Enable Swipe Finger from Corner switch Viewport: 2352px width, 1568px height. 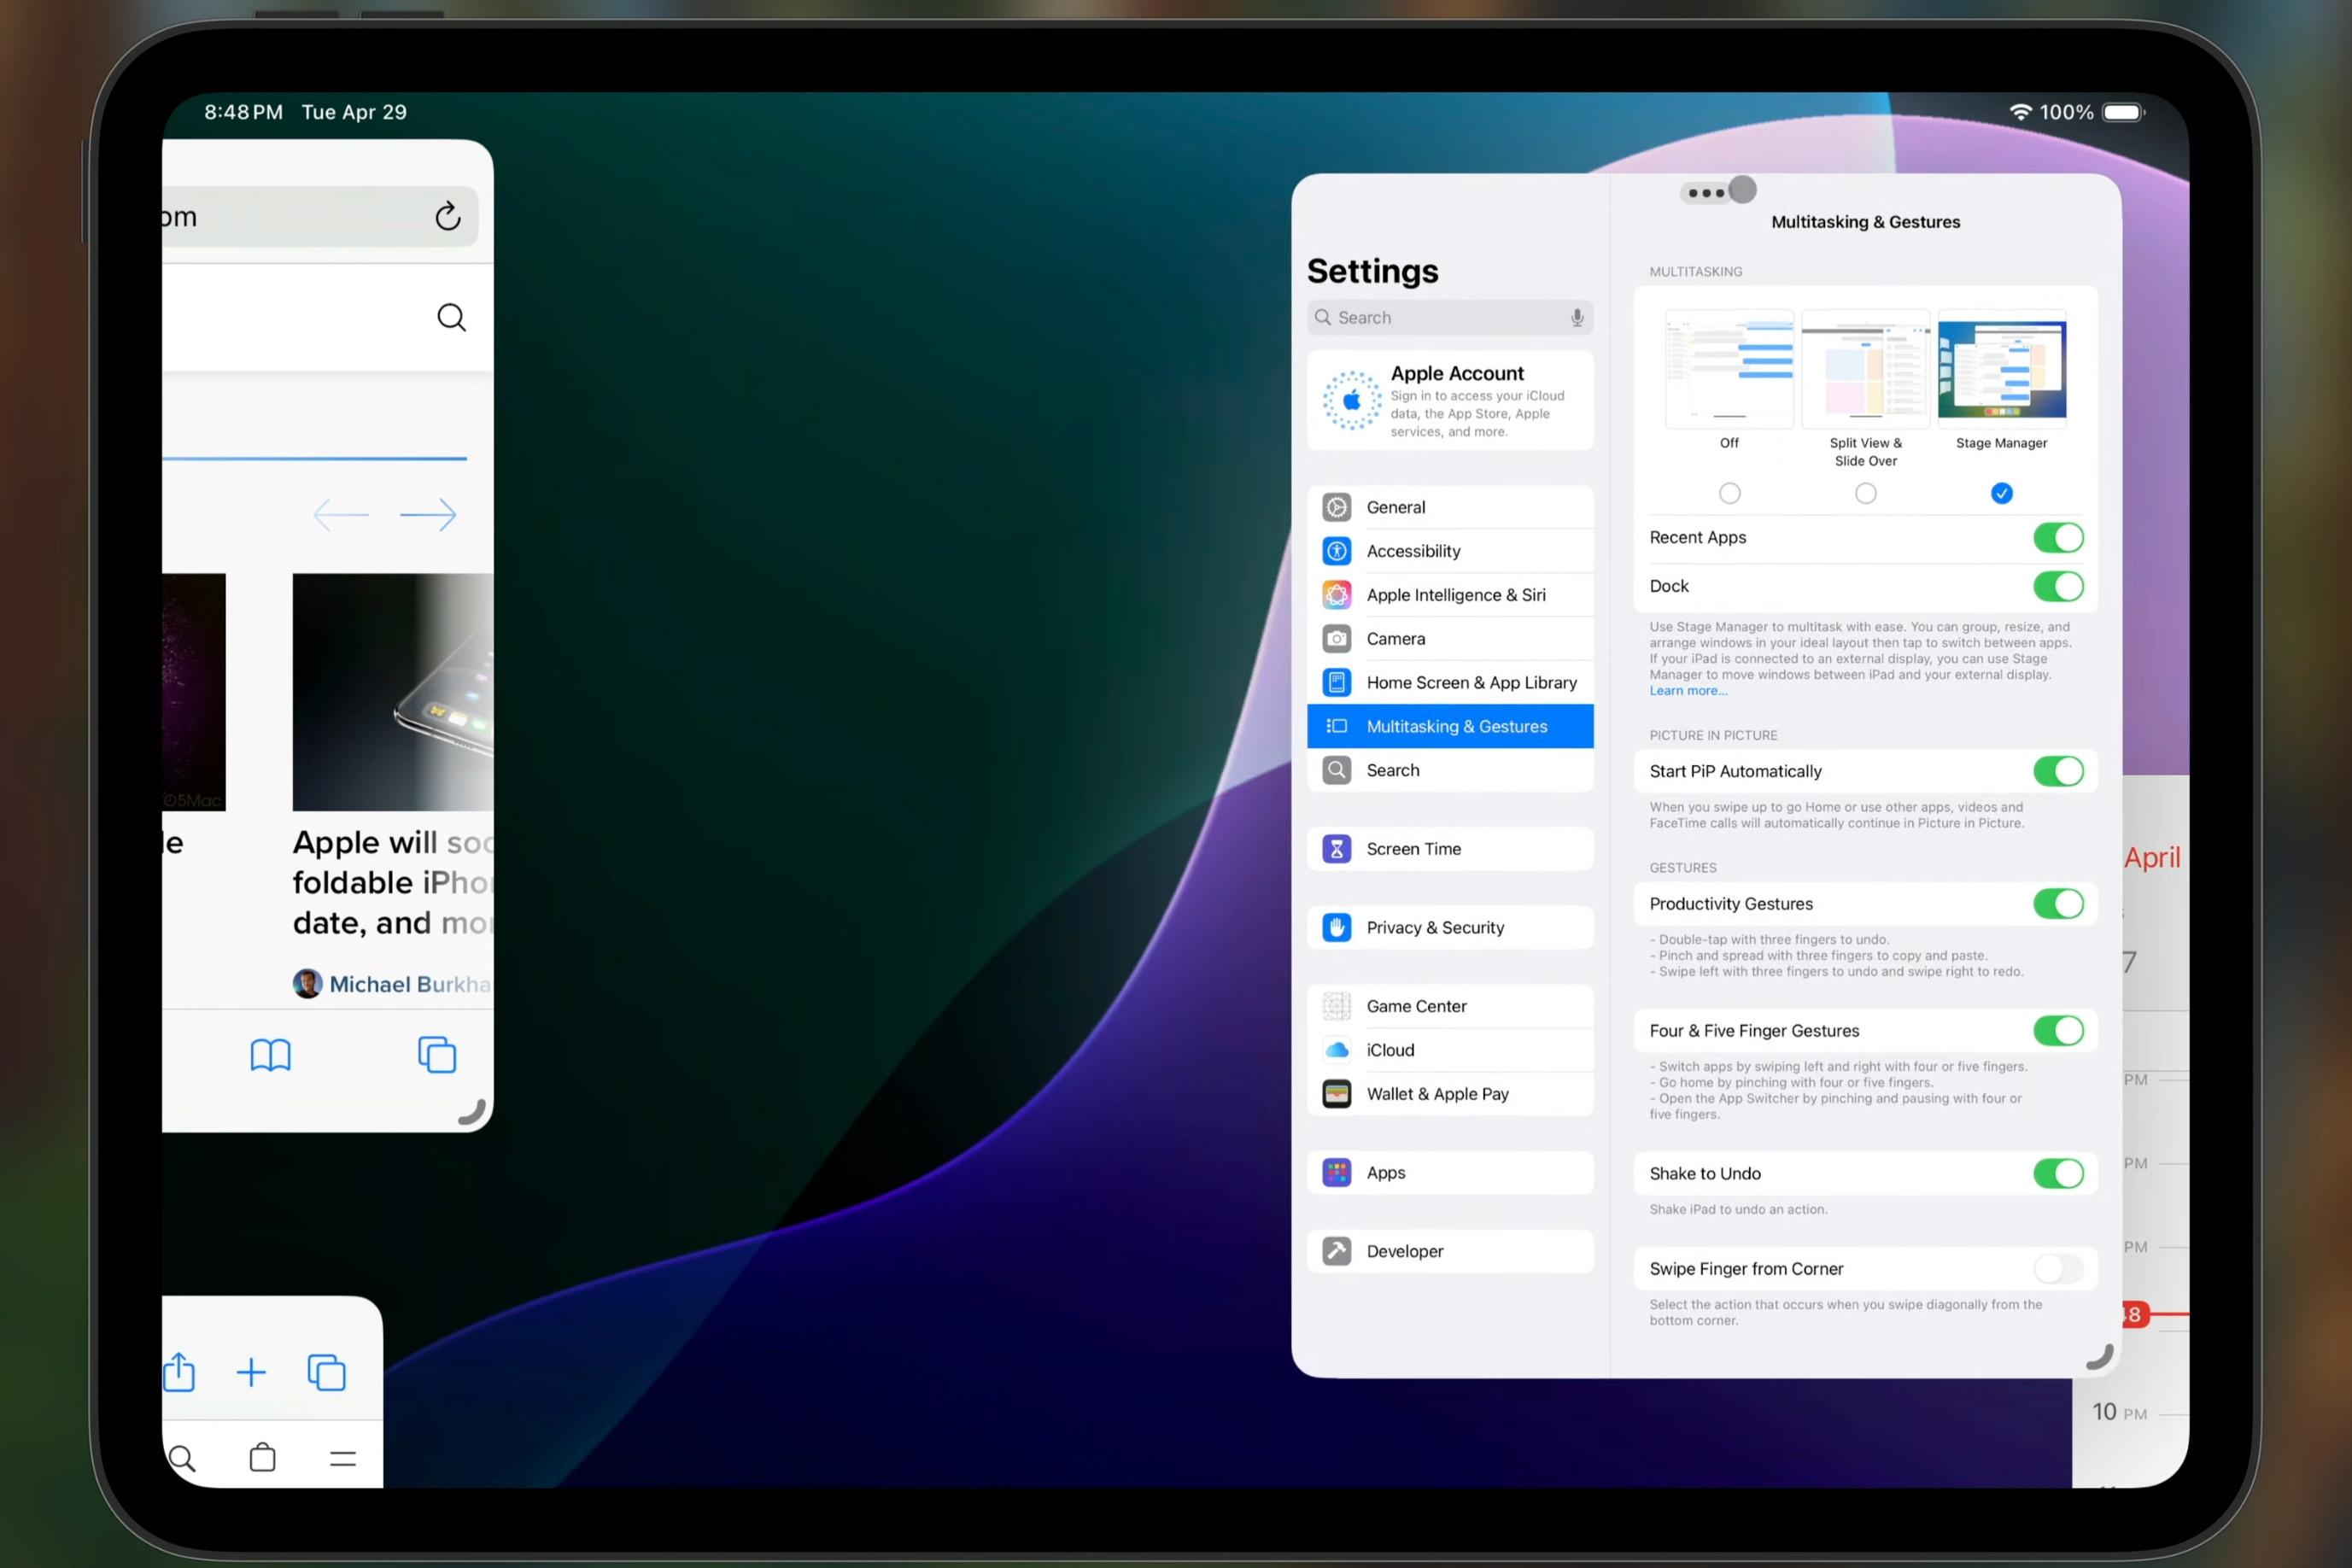[2058, 1269]
